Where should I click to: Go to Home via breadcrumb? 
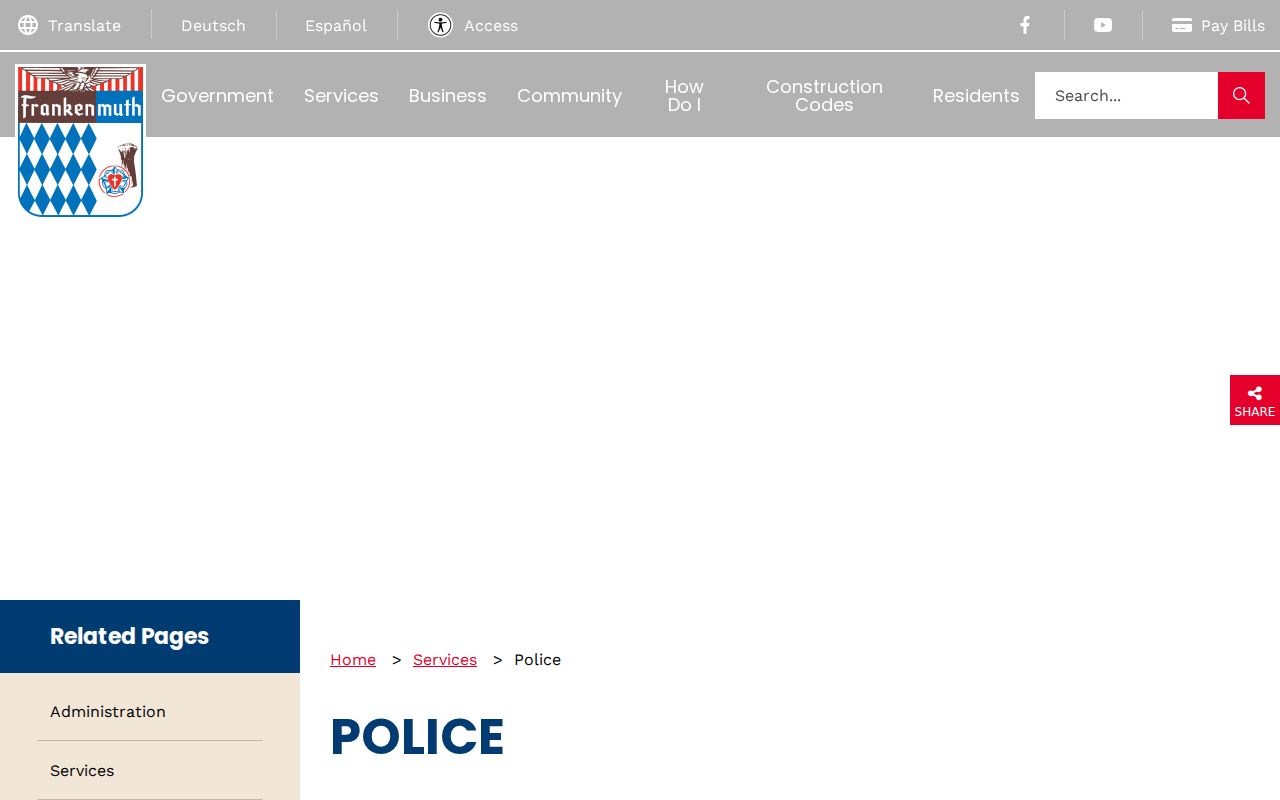pos(353,659)
